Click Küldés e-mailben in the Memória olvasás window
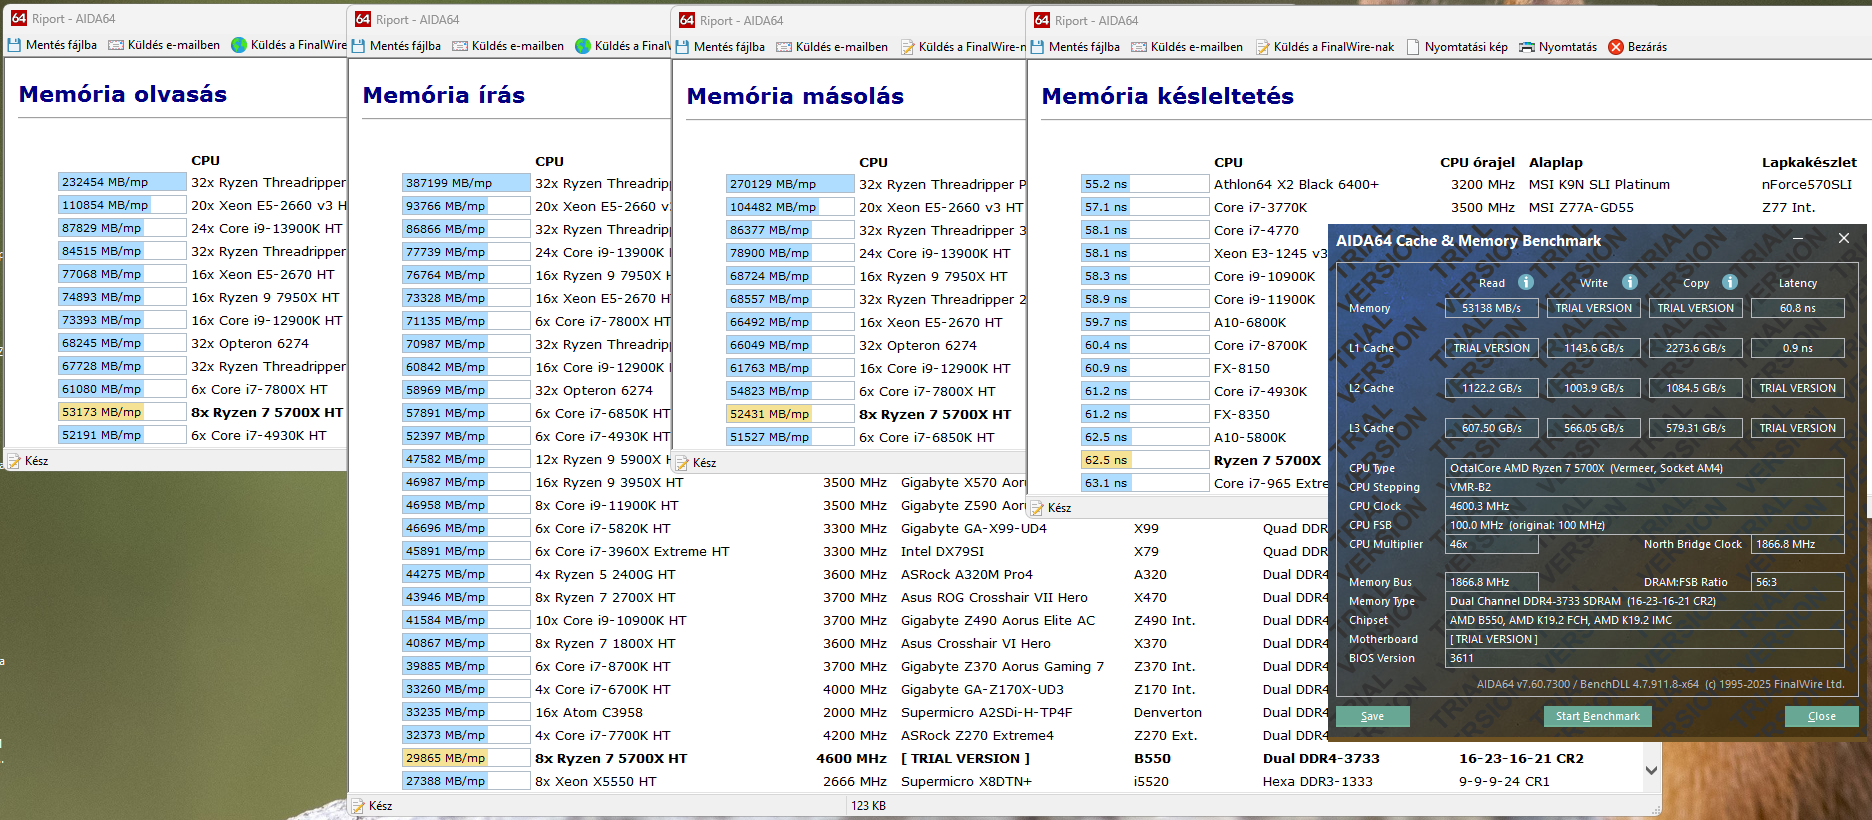The width and height of the screenshot is (1872, 820). tap(164, 45)
